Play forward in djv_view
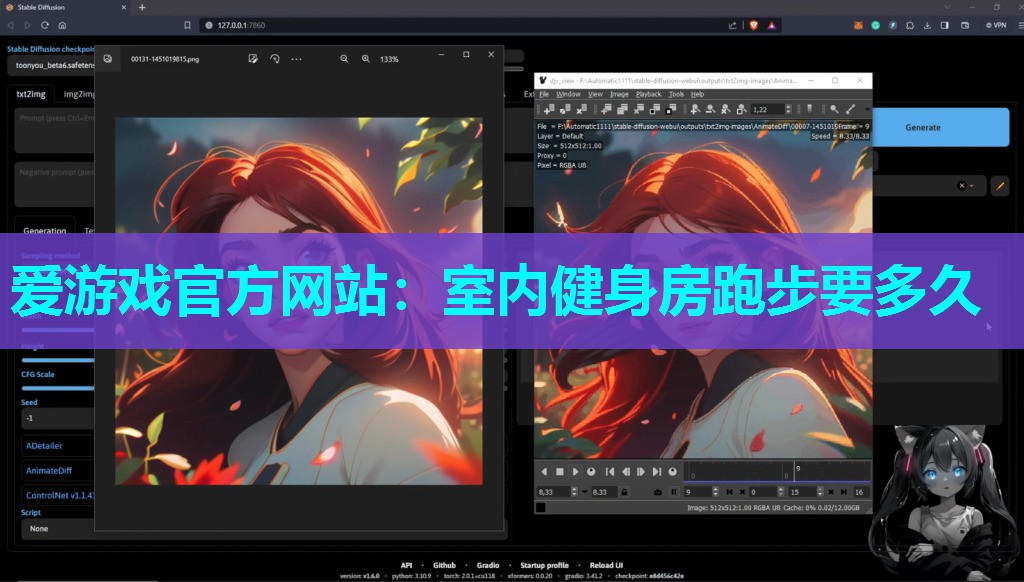 click(575, 472)
